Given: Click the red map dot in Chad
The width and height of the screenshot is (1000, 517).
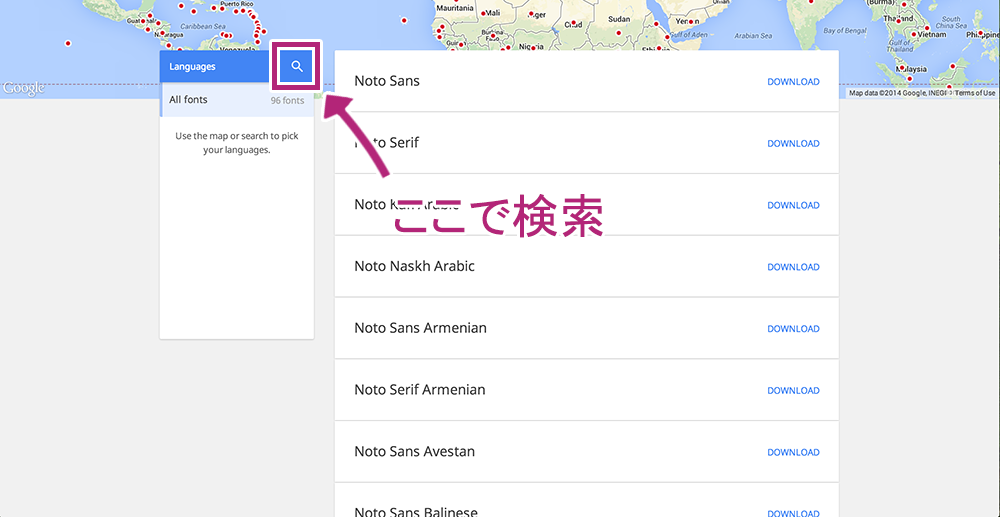Looking at the screenshot, I should (x=574, y=24).
